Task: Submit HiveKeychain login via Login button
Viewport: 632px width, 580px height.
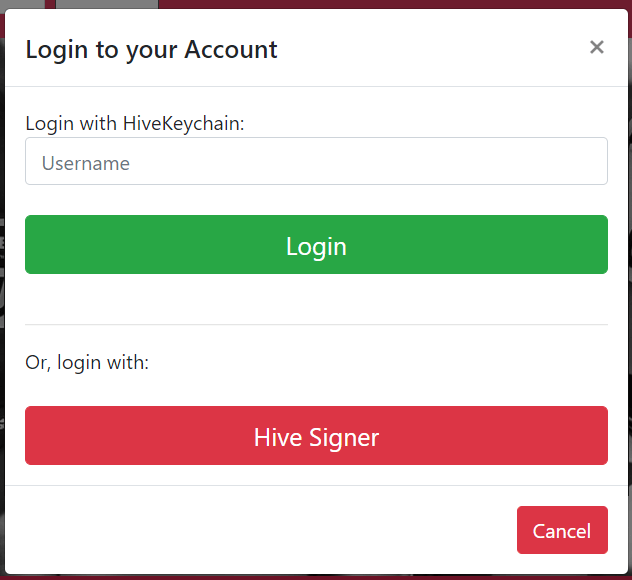Action: tap(316, 245)
